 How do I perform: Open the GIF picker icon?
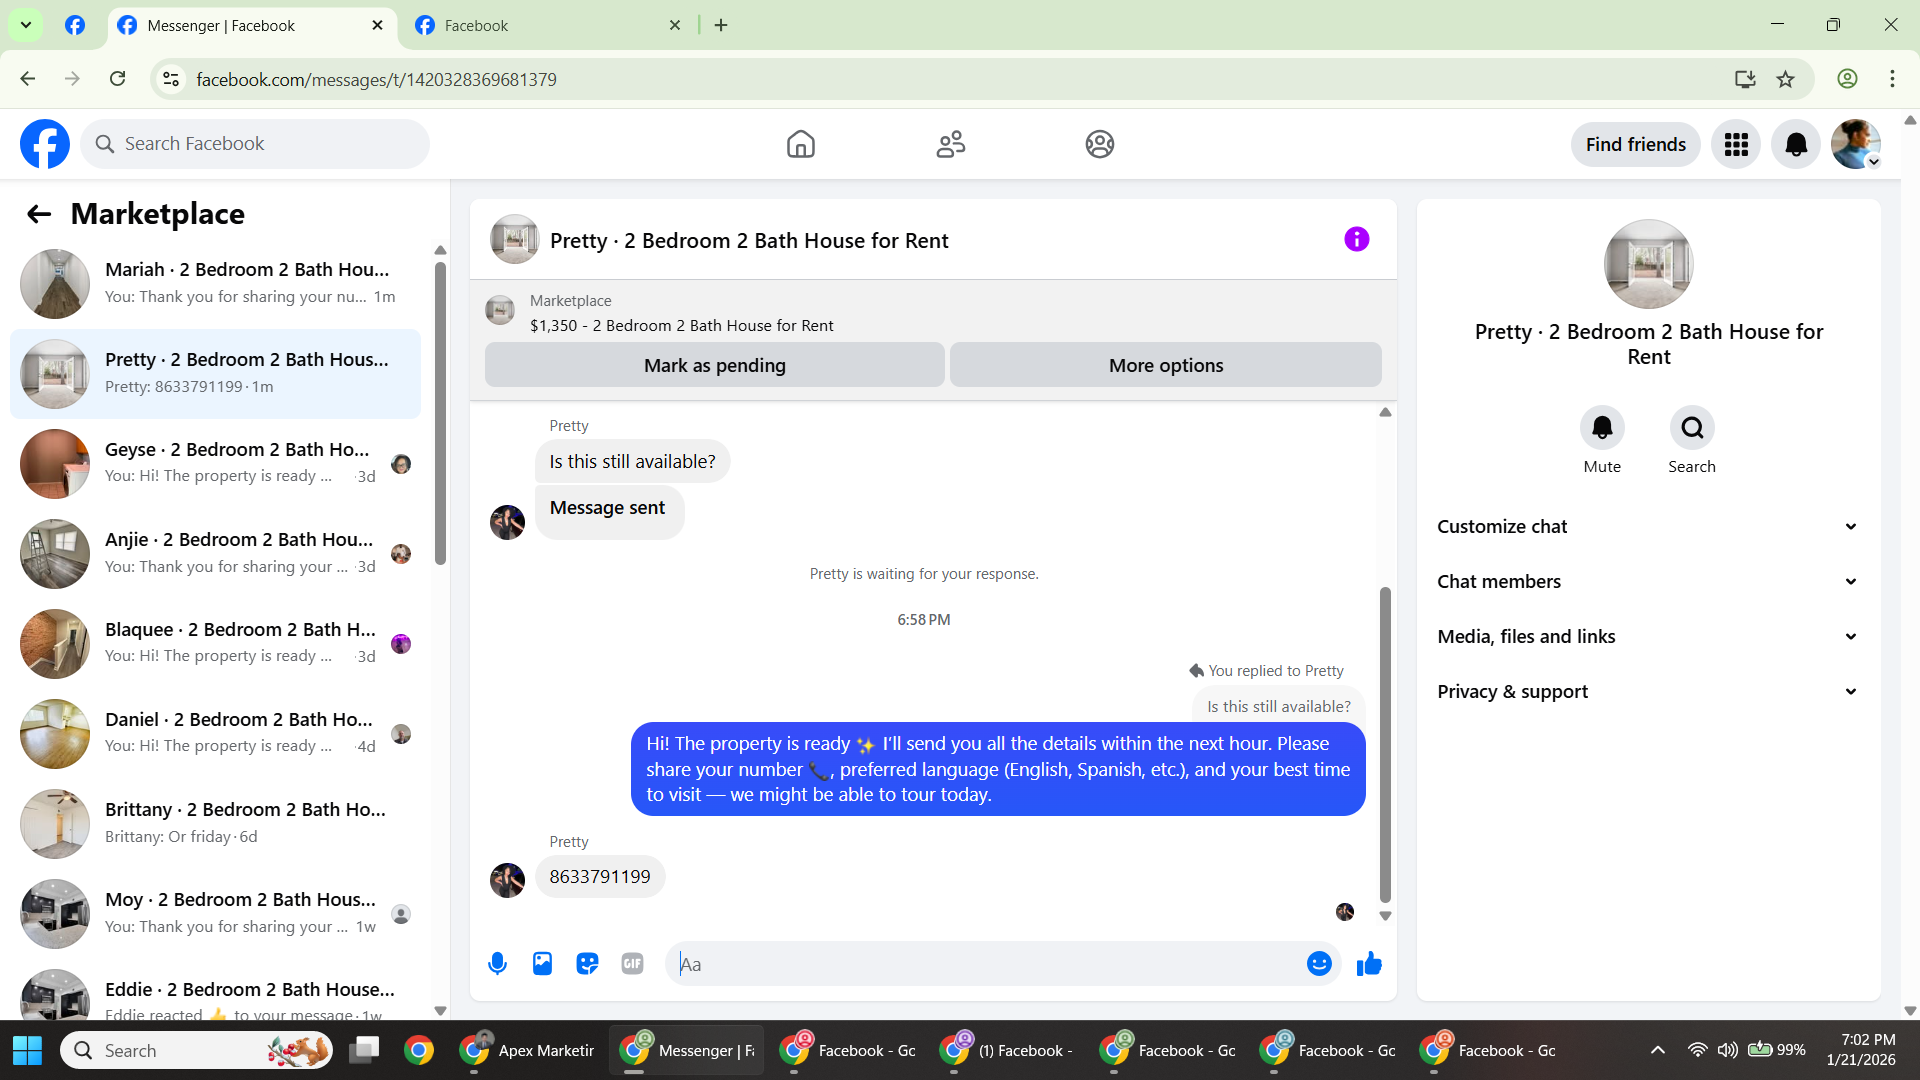pyautogui.click(x=632, y=964)
